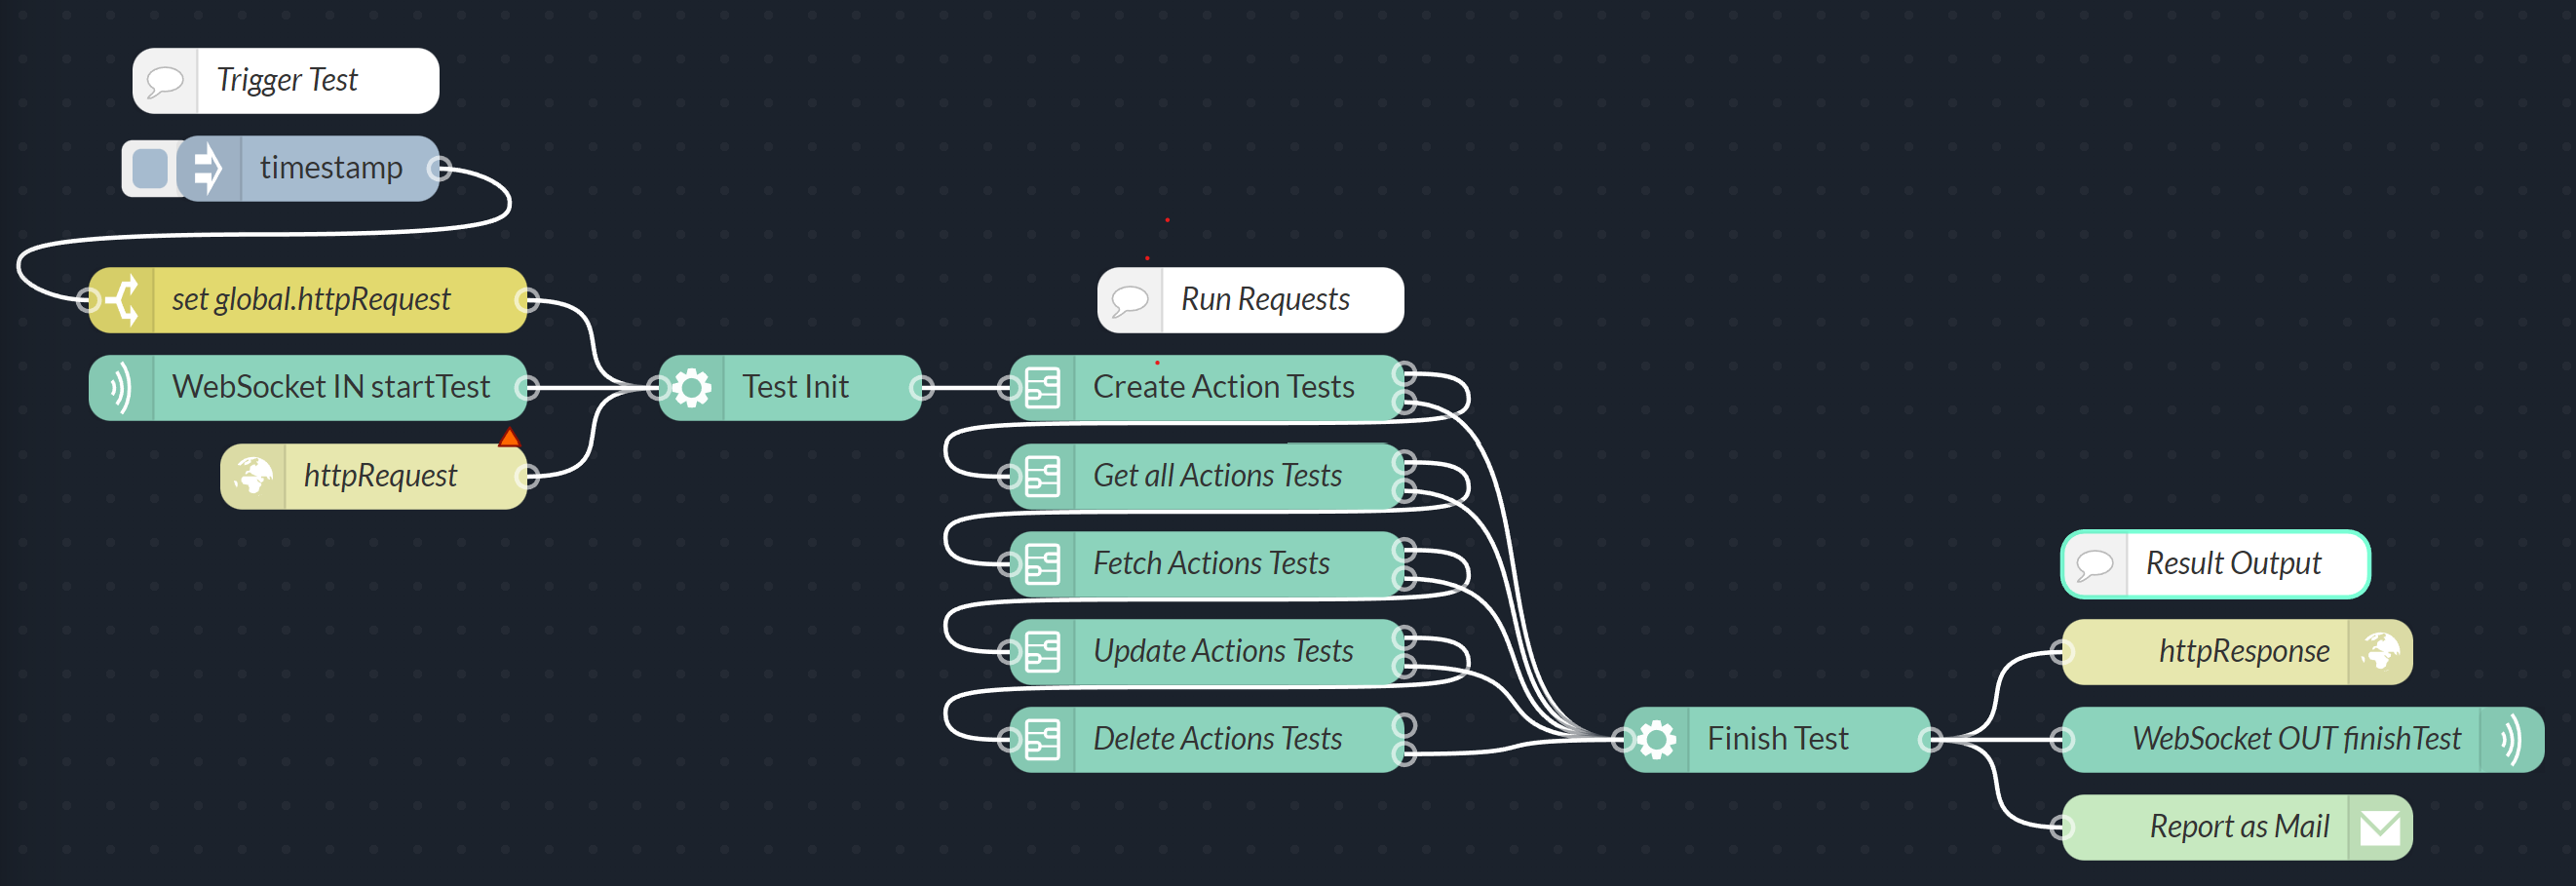
Task: Click the gear icon on Test Init
Action: (692, 388)
